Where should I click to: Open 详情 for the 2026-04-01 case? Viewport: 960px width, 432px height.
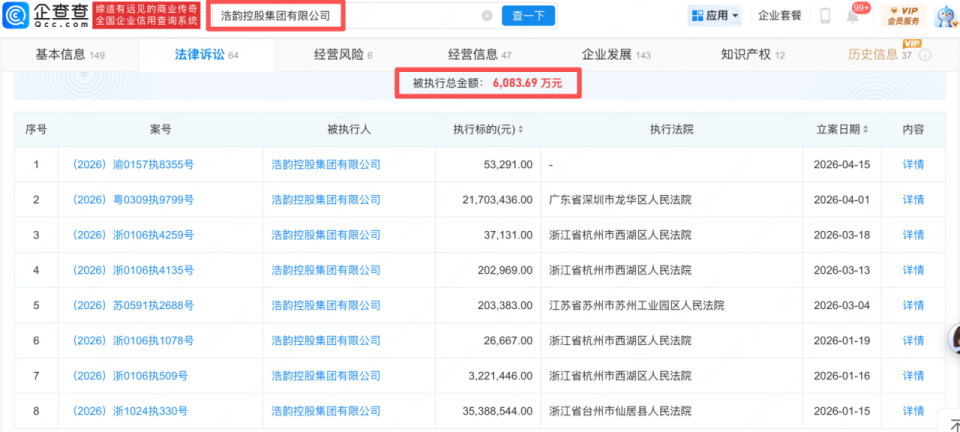(x=913, y=199)
